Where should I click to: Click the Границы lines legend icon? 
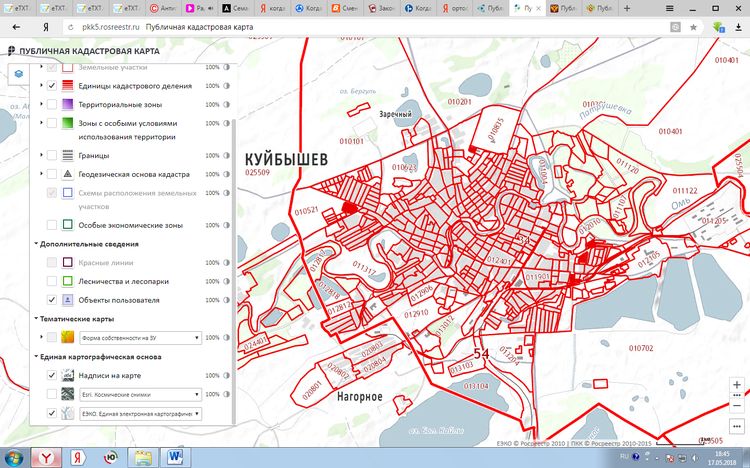pos(67,156)
